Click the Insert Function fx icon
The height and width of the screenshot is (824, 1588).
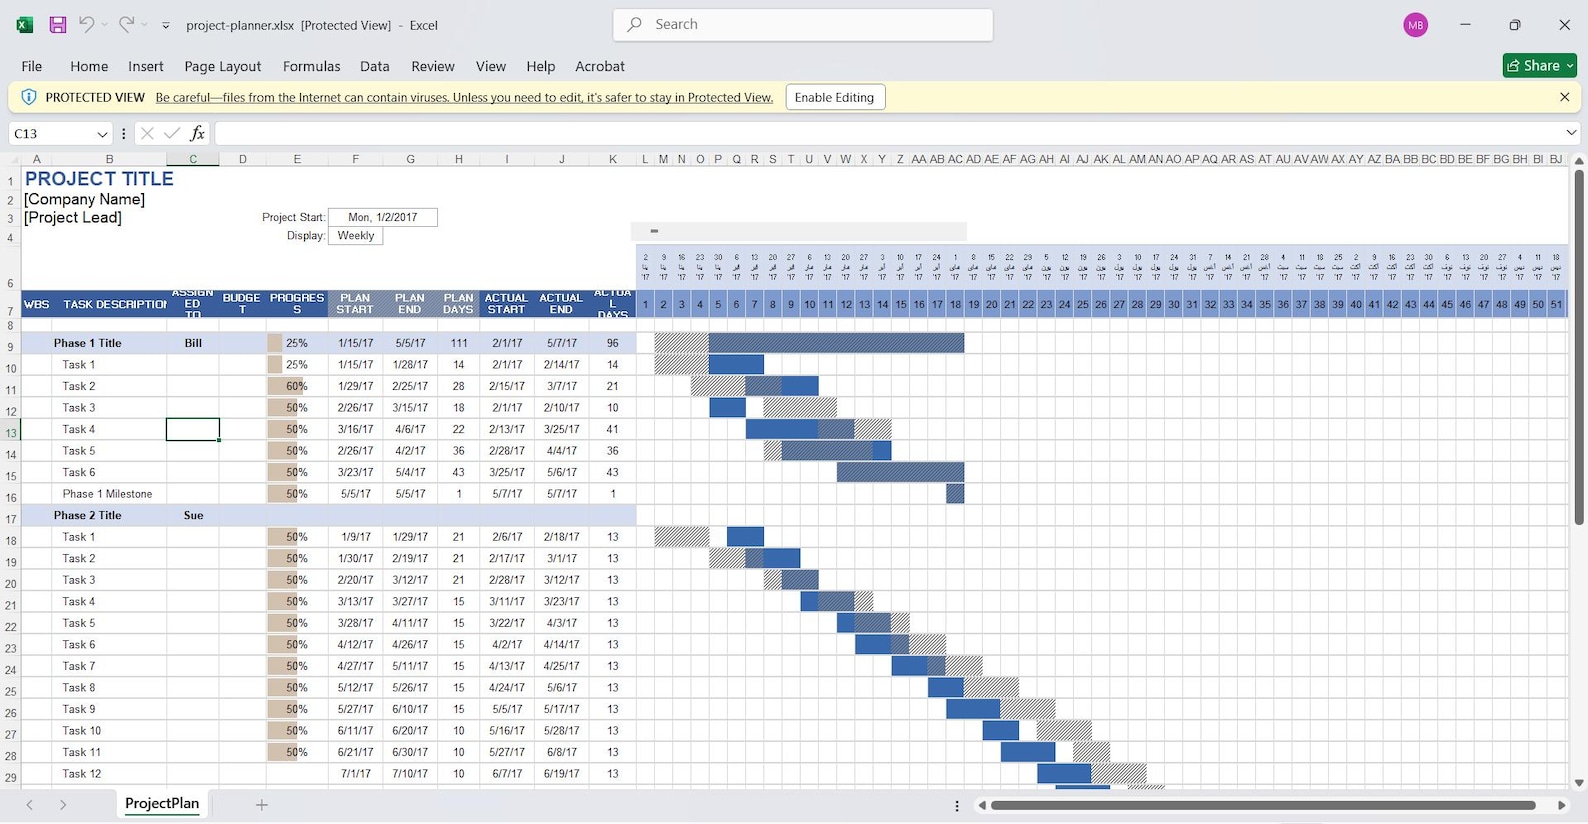coord(197,133)
